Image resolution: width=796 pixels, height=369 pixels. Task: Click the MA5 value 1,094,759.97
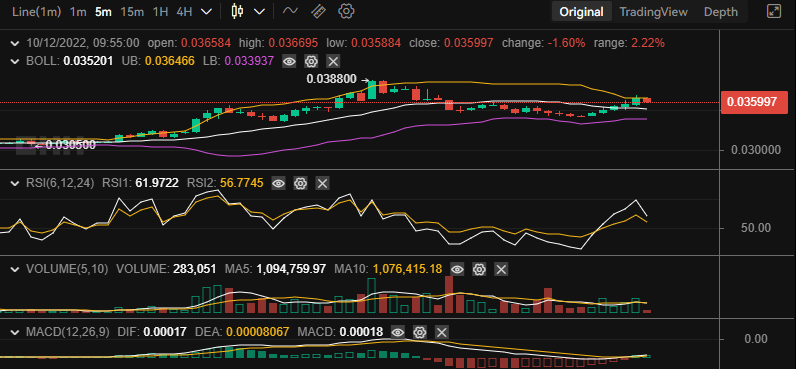click(291, 269)
